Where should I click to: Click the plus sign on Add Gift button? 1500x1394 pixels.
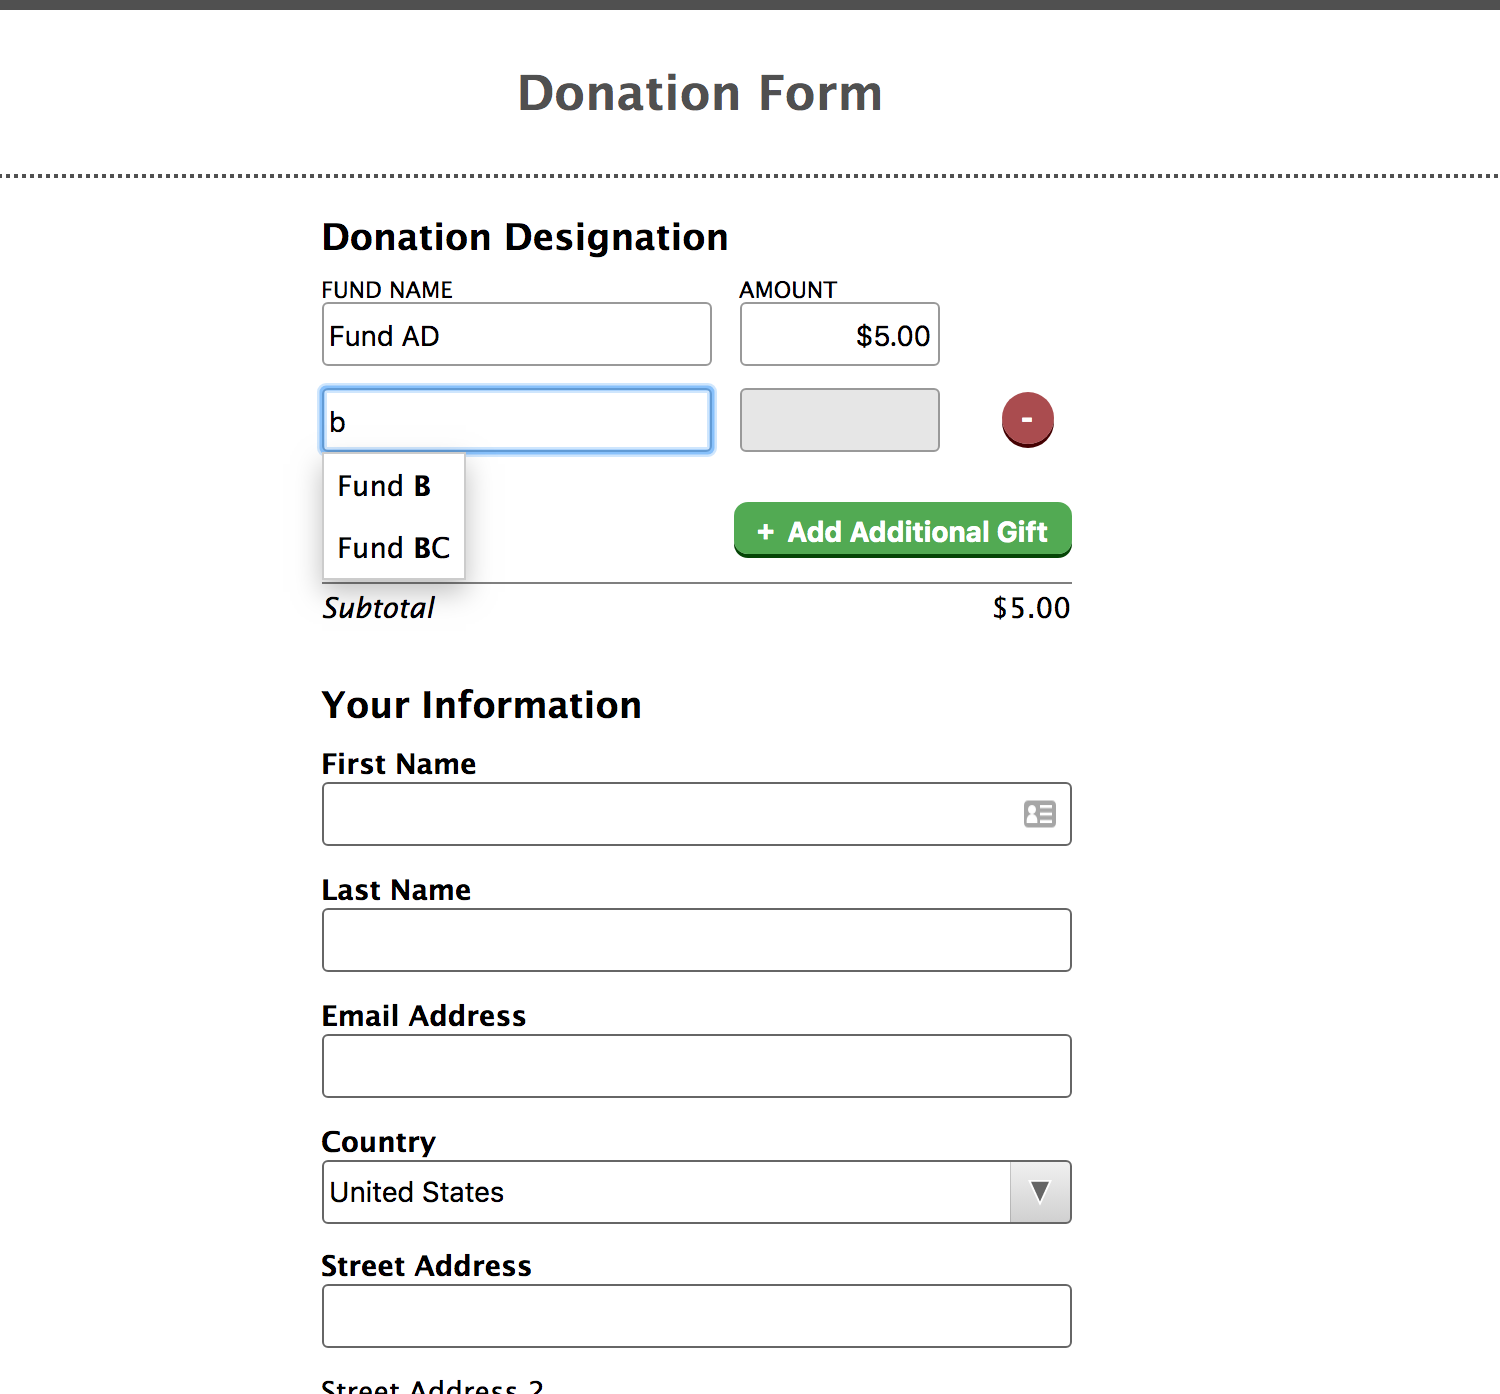tap(766, 532)
